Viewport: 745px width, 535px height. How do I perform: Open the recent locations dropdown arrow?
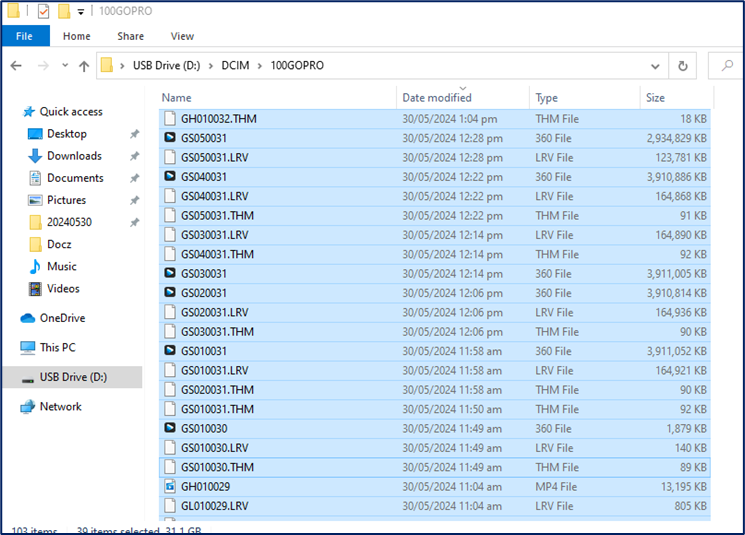(x=65, y=66)
